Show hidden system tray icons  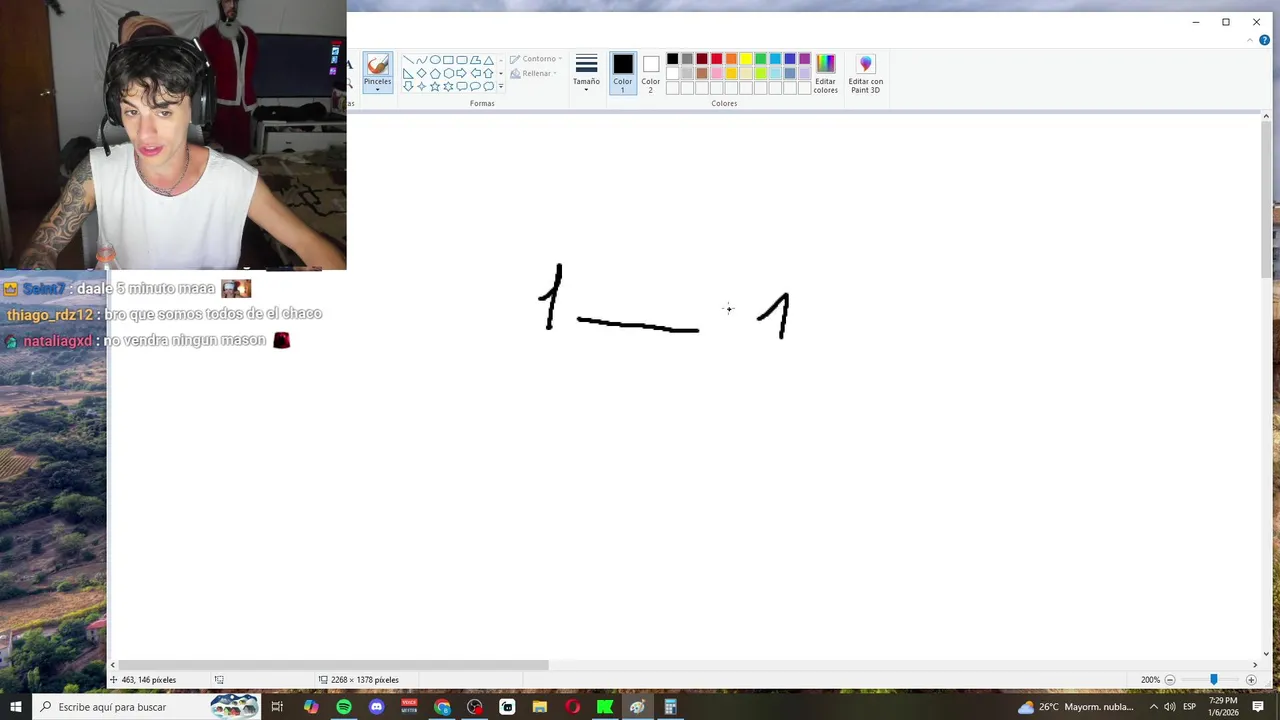1154,707
